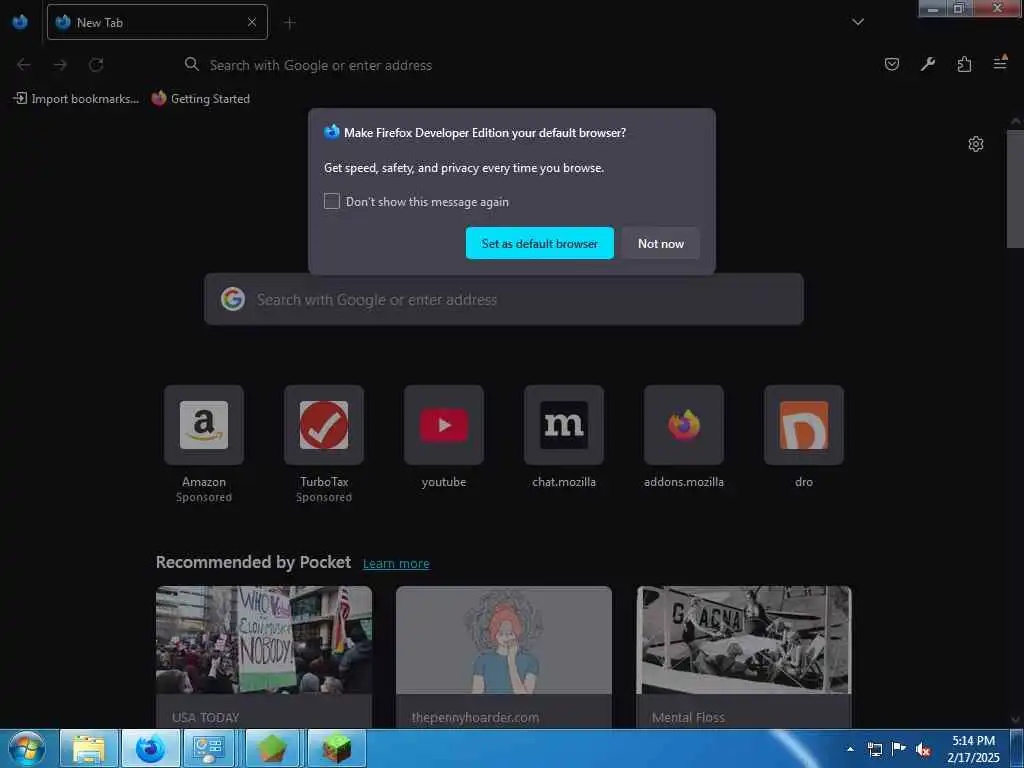Click the New Tab tab label
This screenshot has height=768, width=1024.
click(x=99, y=22)
